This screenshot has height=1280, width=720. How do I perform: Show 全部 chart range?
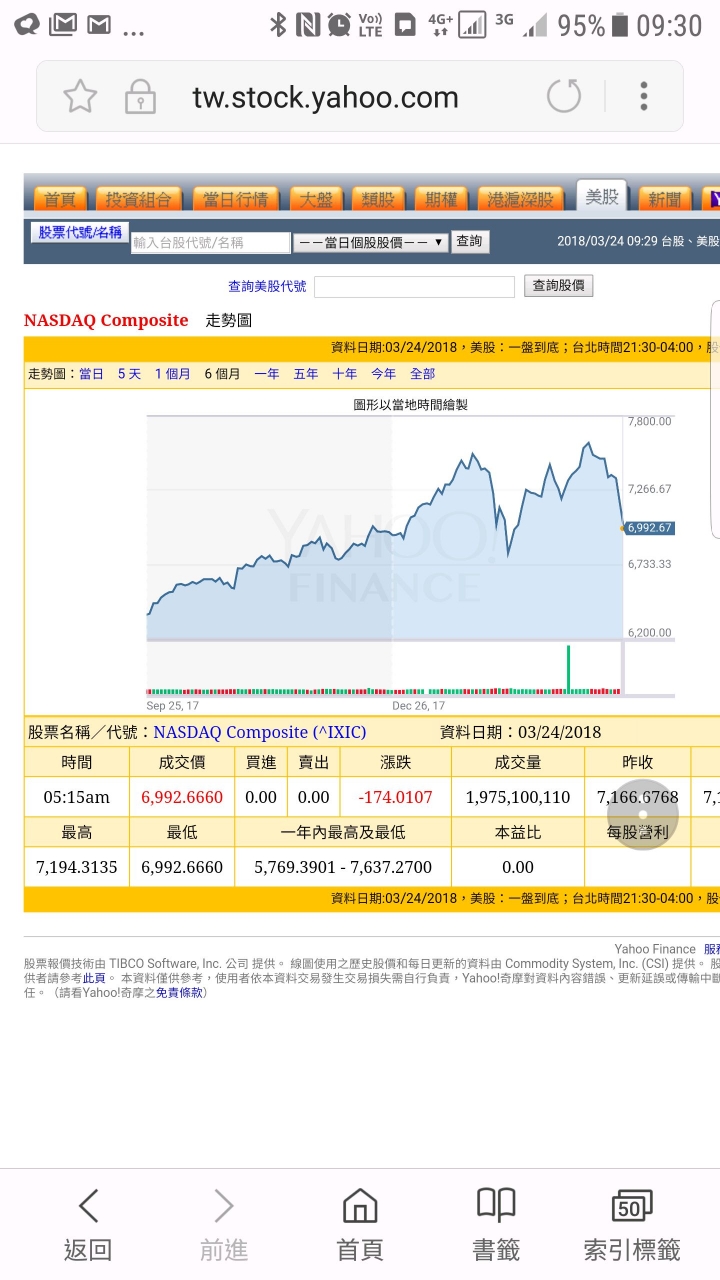(x=423, y=374)
